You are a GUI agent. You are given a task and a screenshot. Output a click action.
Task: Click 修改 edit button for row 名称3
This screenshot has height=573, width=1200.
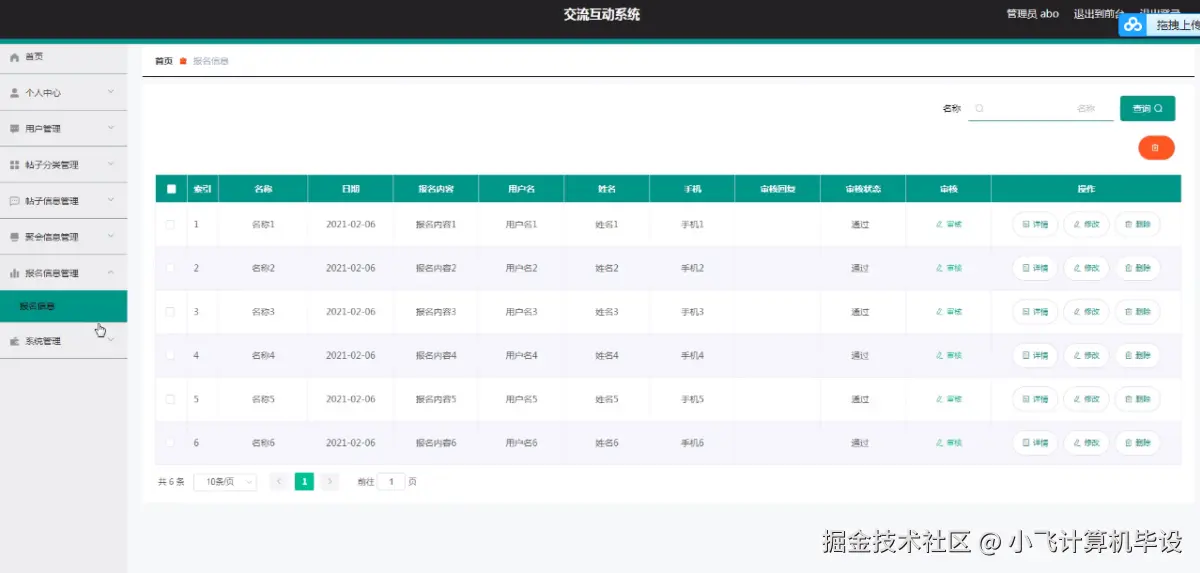point(1086,312)
